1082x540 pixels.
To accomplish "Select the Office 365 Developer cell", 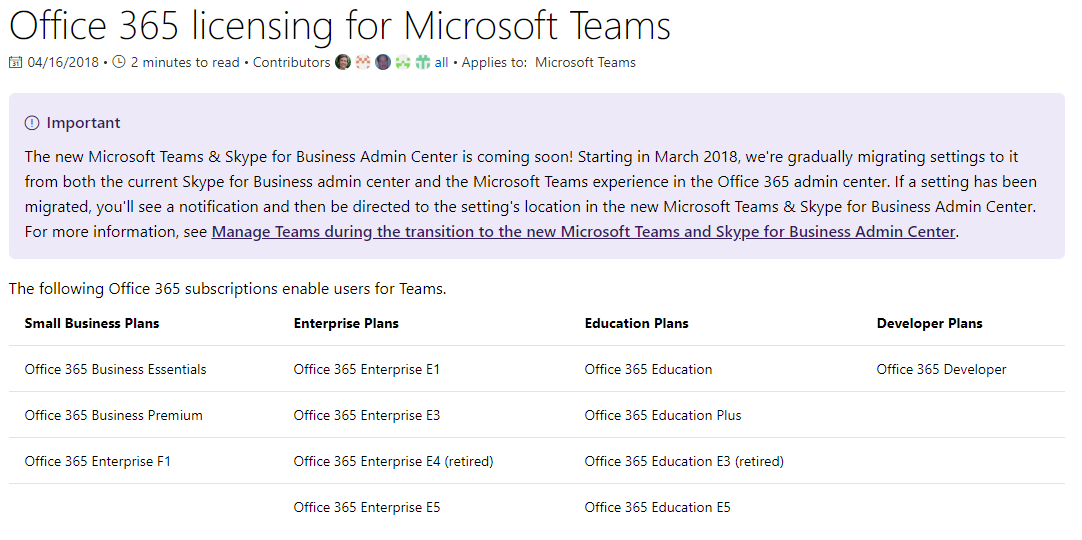I will pos(941,370).
